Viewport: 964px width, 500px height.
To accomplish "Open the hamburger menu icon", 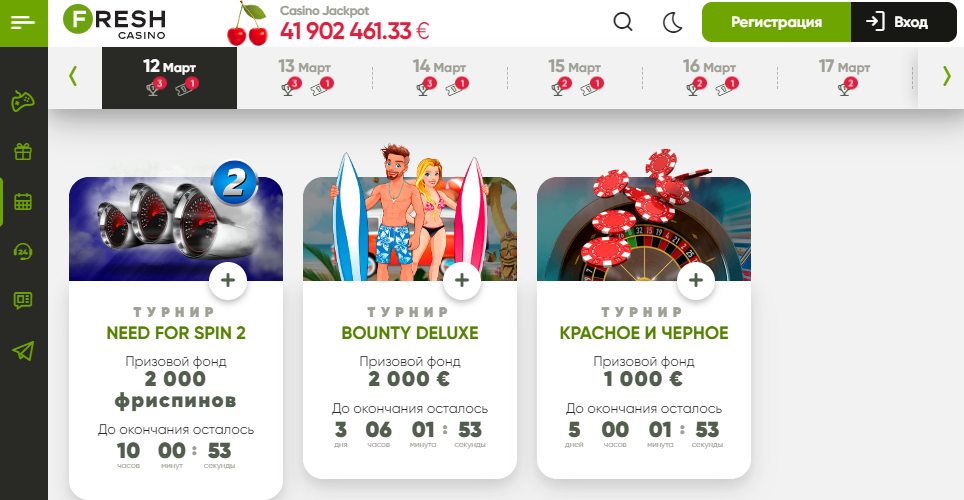I will 23,23.
